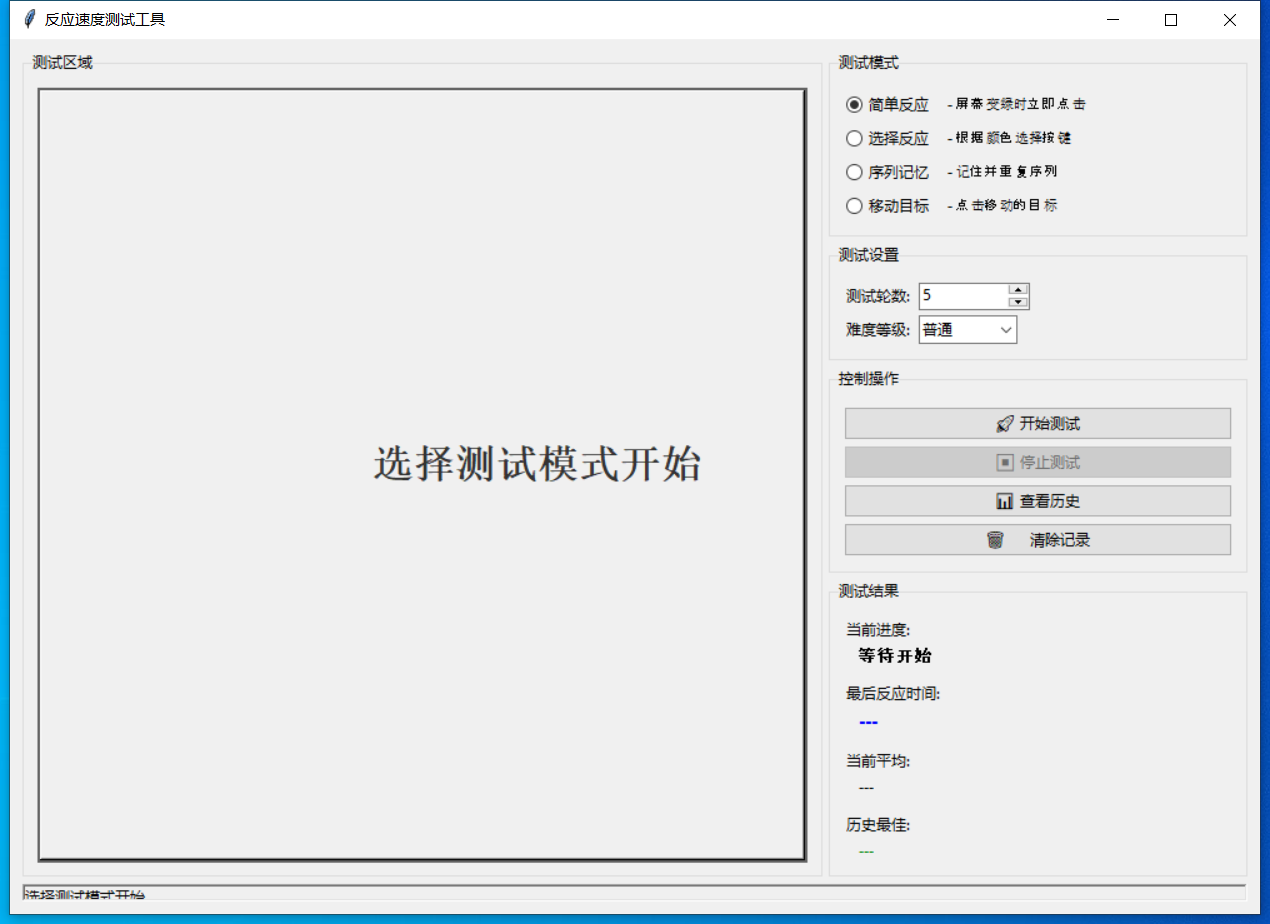Click the 开始测试 button
This screenshot has width=1270, height=924.
(1038, 423)
